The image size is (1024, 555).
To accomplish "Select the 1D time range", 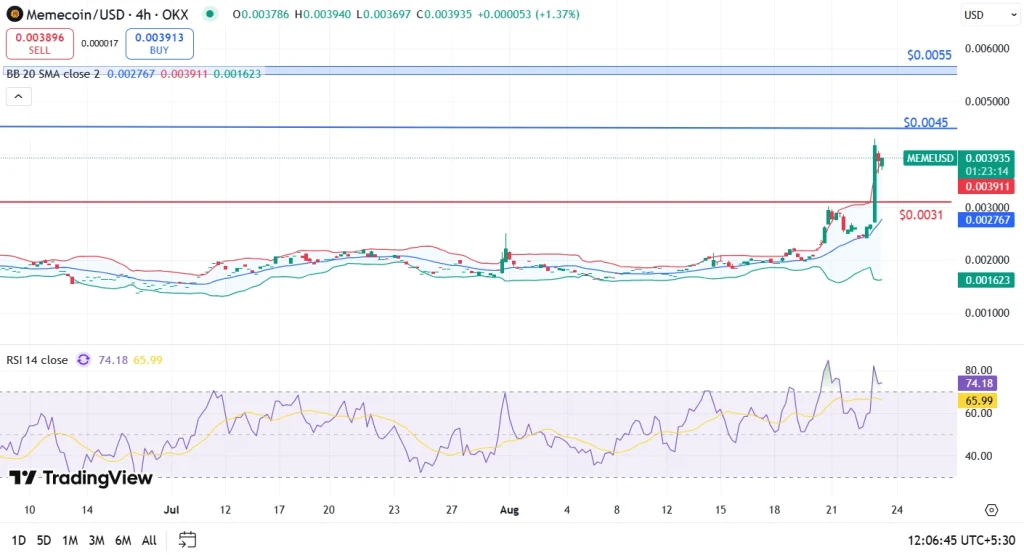I will (17, 540).
